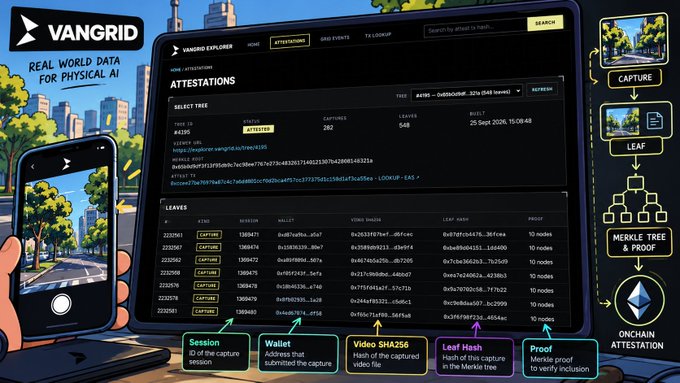Click the LOOKUP link after attest tx
This screenshot has width=680, height=383.
click(389, 178)
